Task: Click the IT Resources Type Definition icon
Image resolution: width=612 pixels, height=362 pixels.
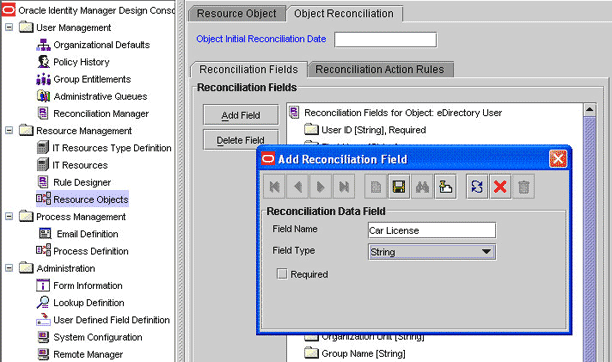Action: [43, 148]
